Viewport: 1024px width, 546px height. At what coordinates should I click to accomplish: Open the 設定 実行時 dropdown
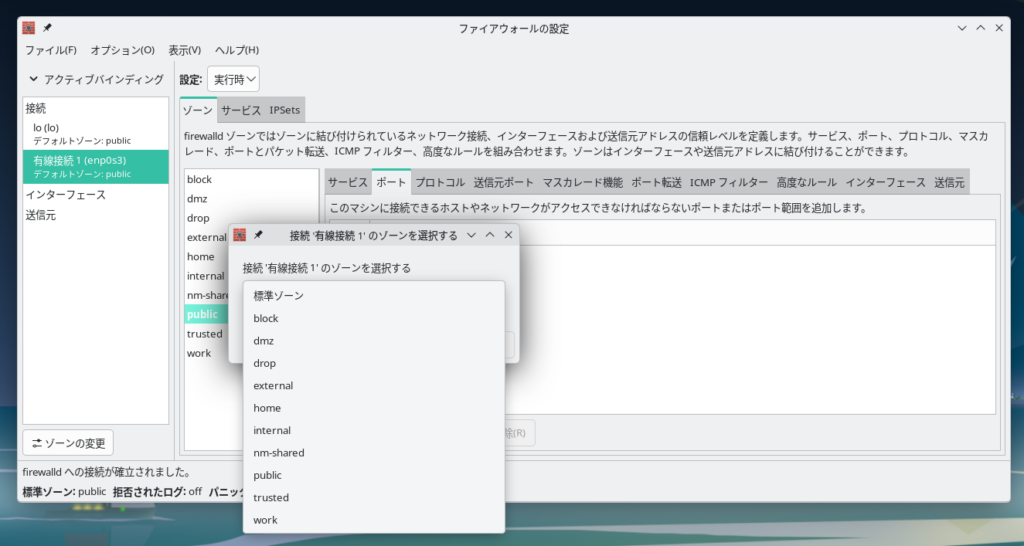pyautogui.click(x=233, y=79)
